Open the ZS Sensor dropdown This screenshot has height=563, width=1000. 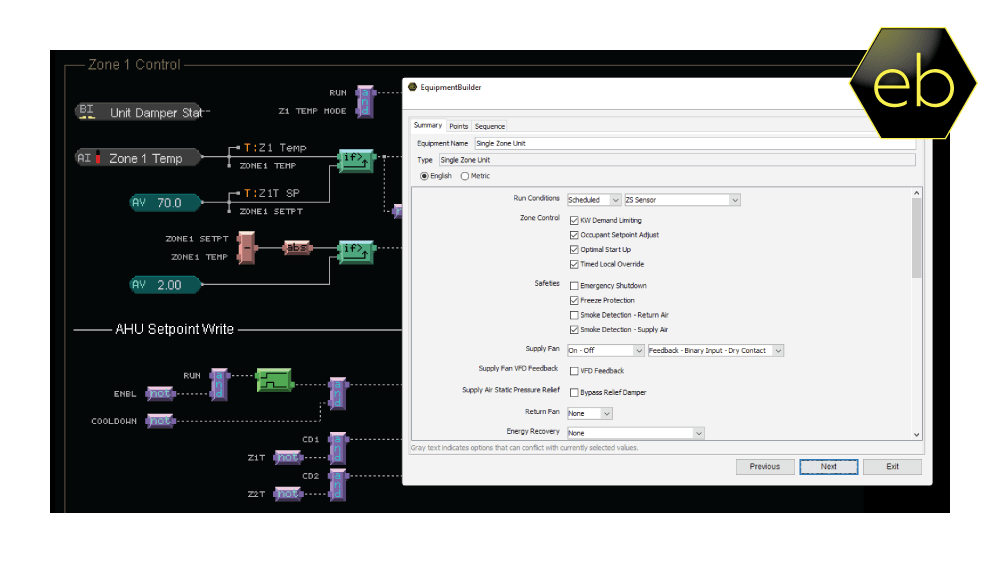tap(682, 200)
